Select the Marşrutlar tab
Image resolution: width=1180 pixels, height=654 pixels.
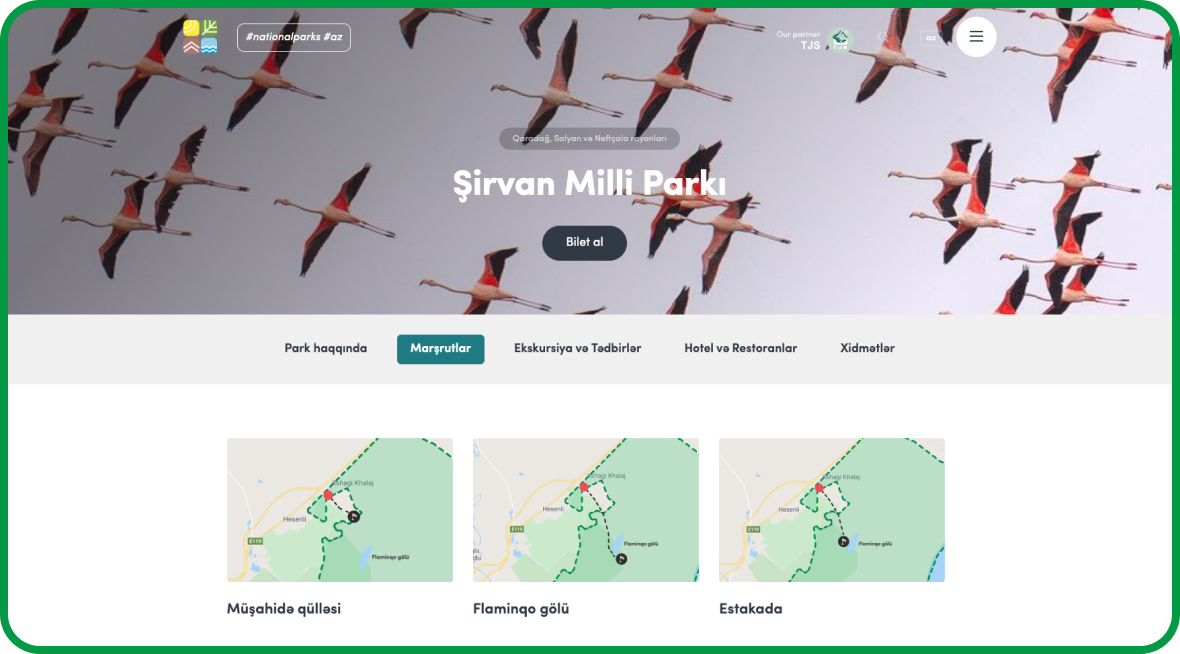pos(440,349)
